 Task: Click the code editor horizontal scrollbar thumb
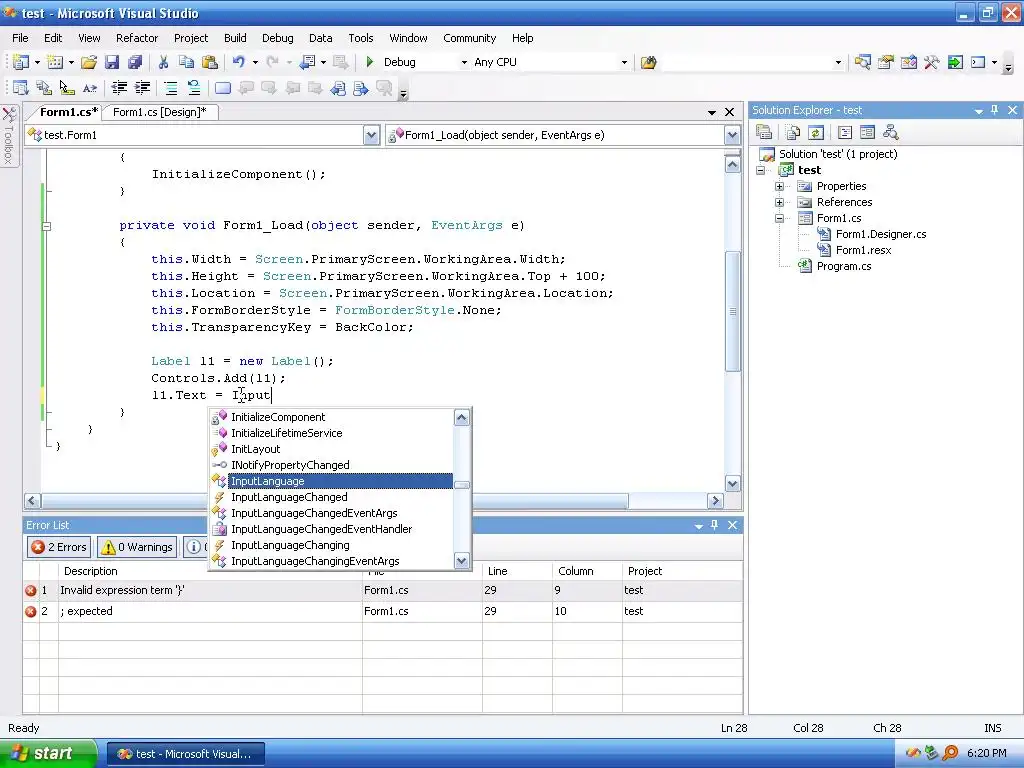pyautogui.click(x=334, y=501)
